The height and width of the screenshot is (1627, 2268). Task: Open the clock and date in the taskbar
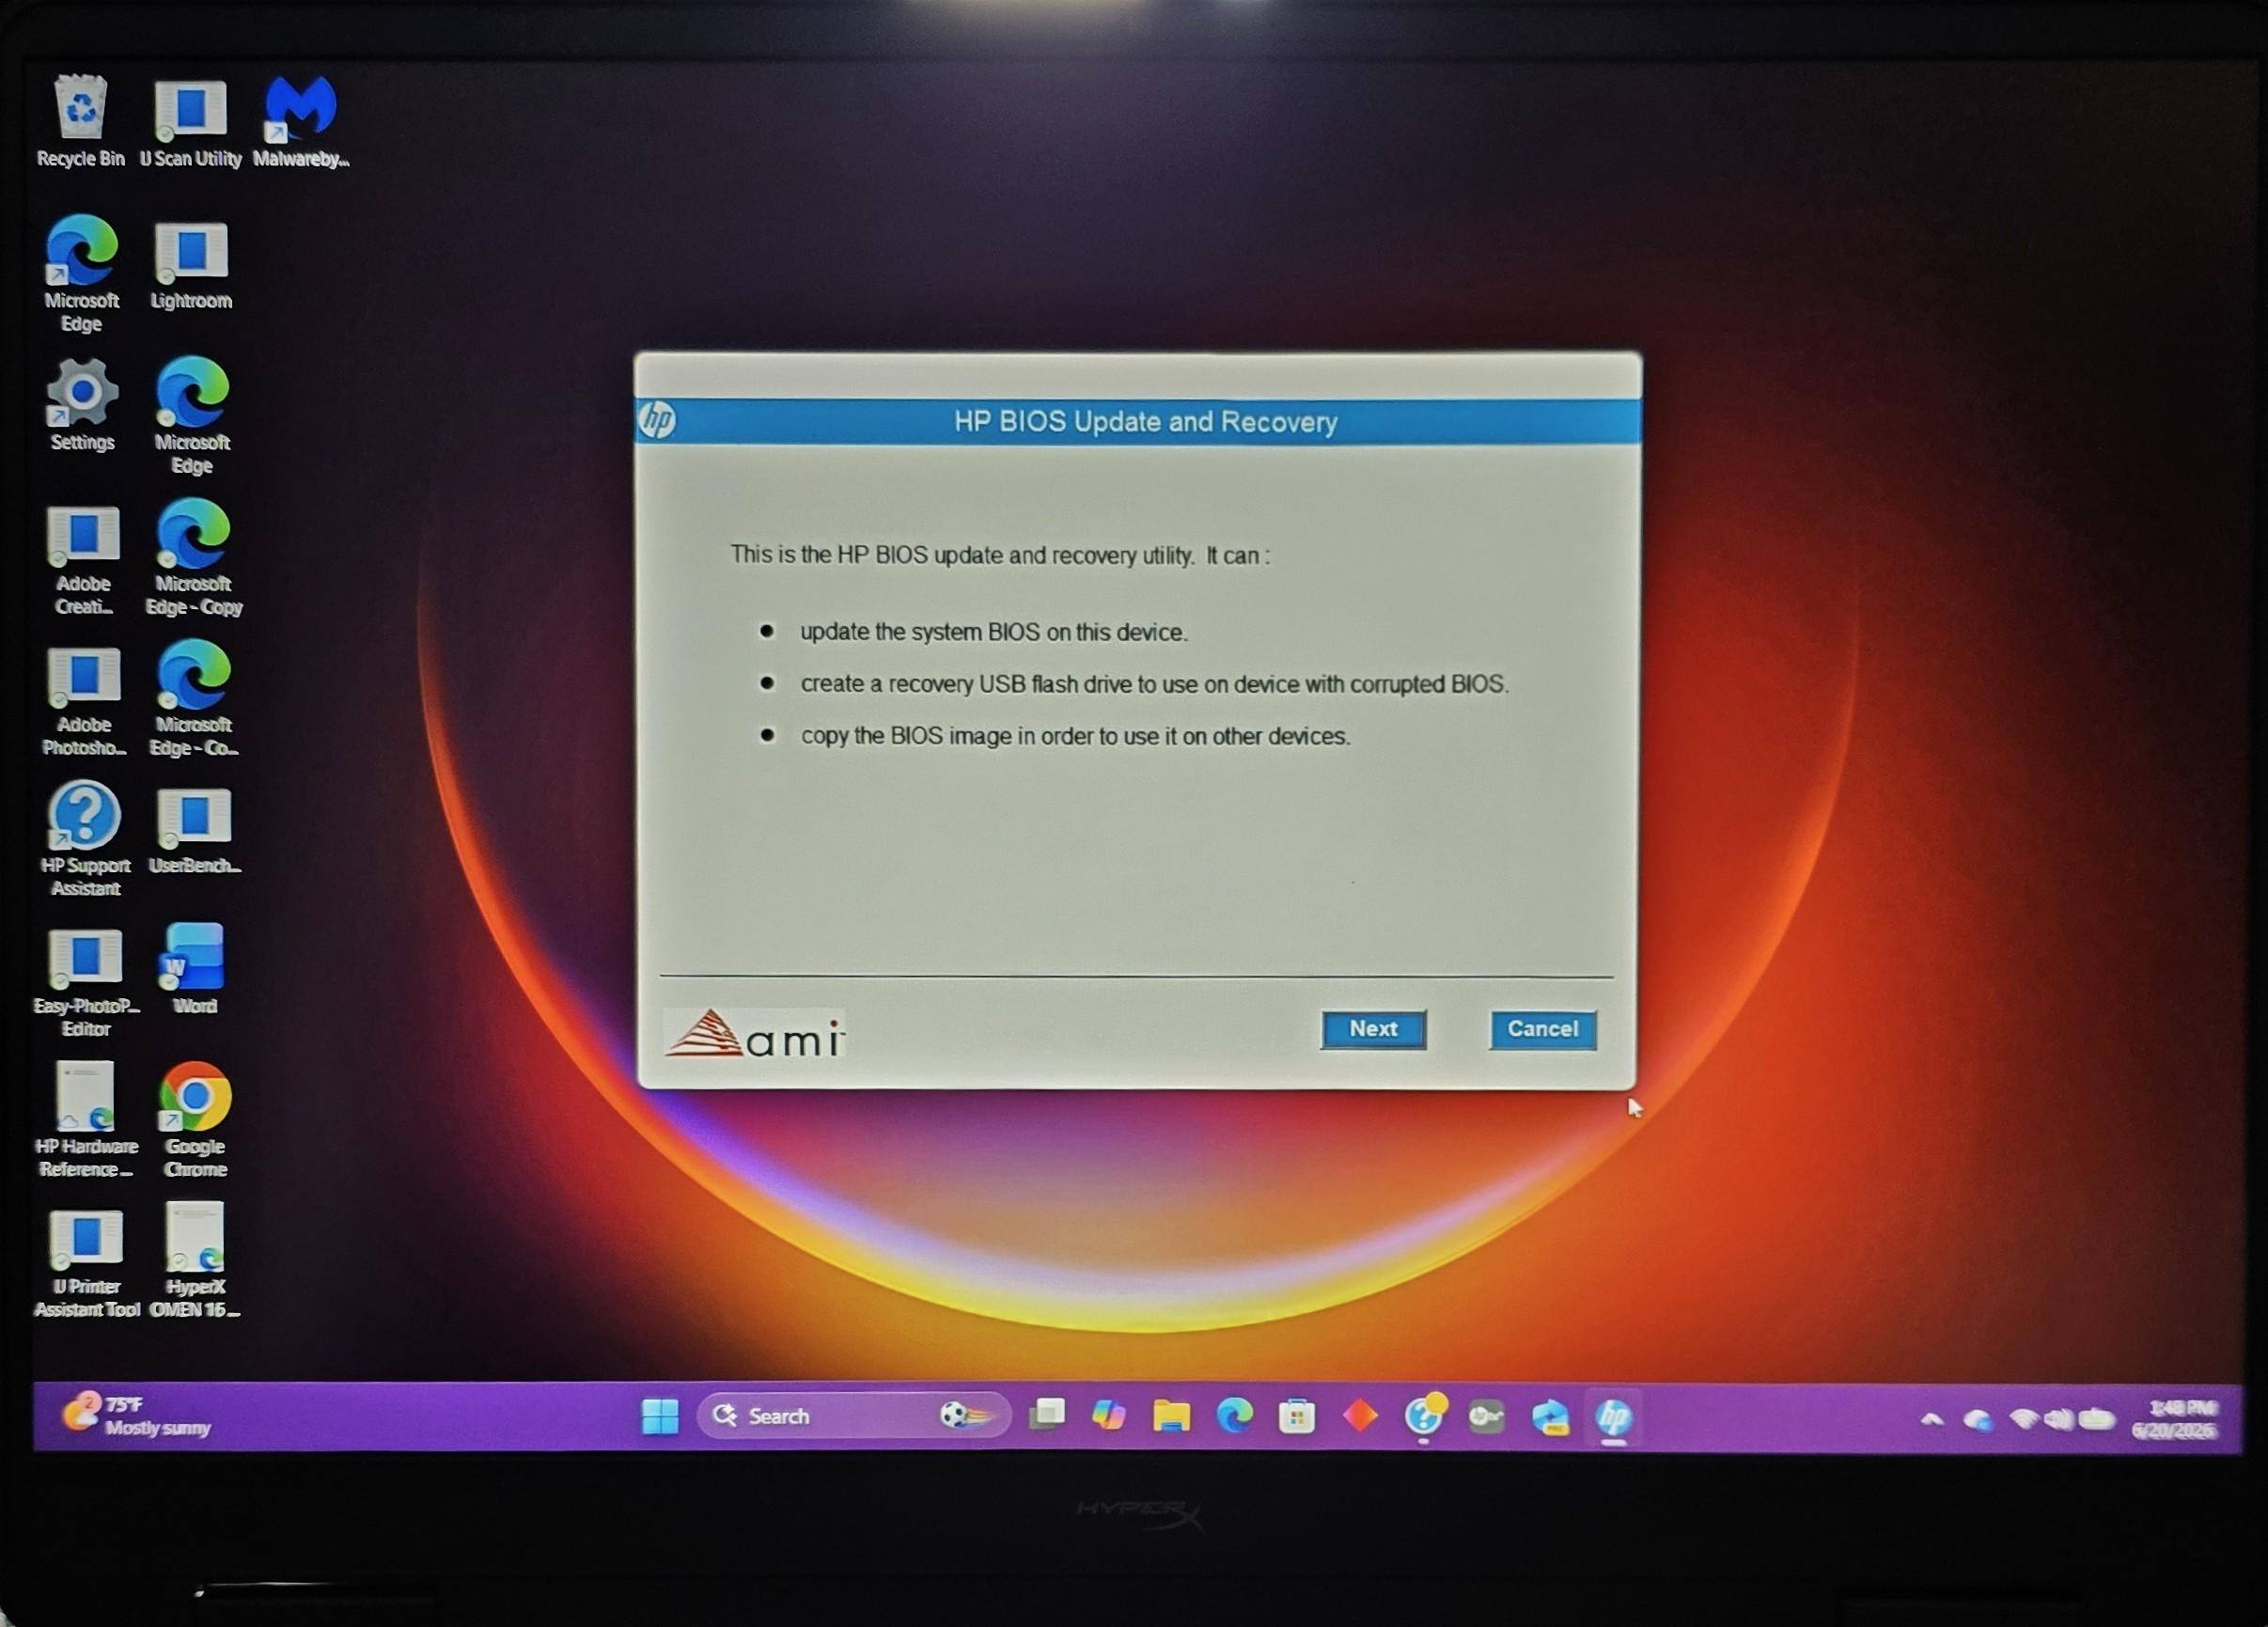pos(2174,1419)
